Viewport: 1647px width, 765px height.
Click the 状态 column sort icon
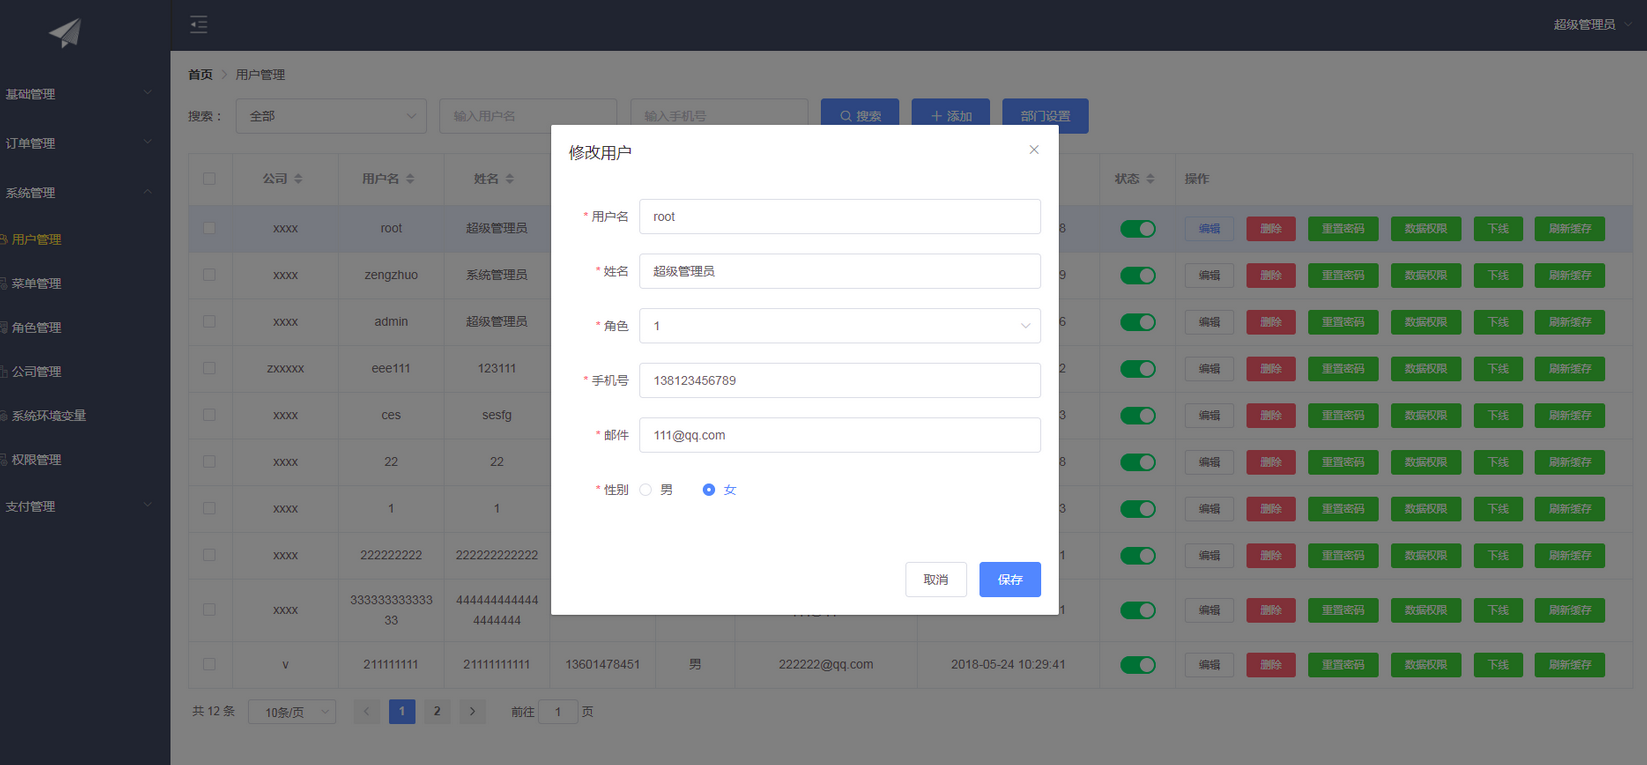tap(1150, 179)
